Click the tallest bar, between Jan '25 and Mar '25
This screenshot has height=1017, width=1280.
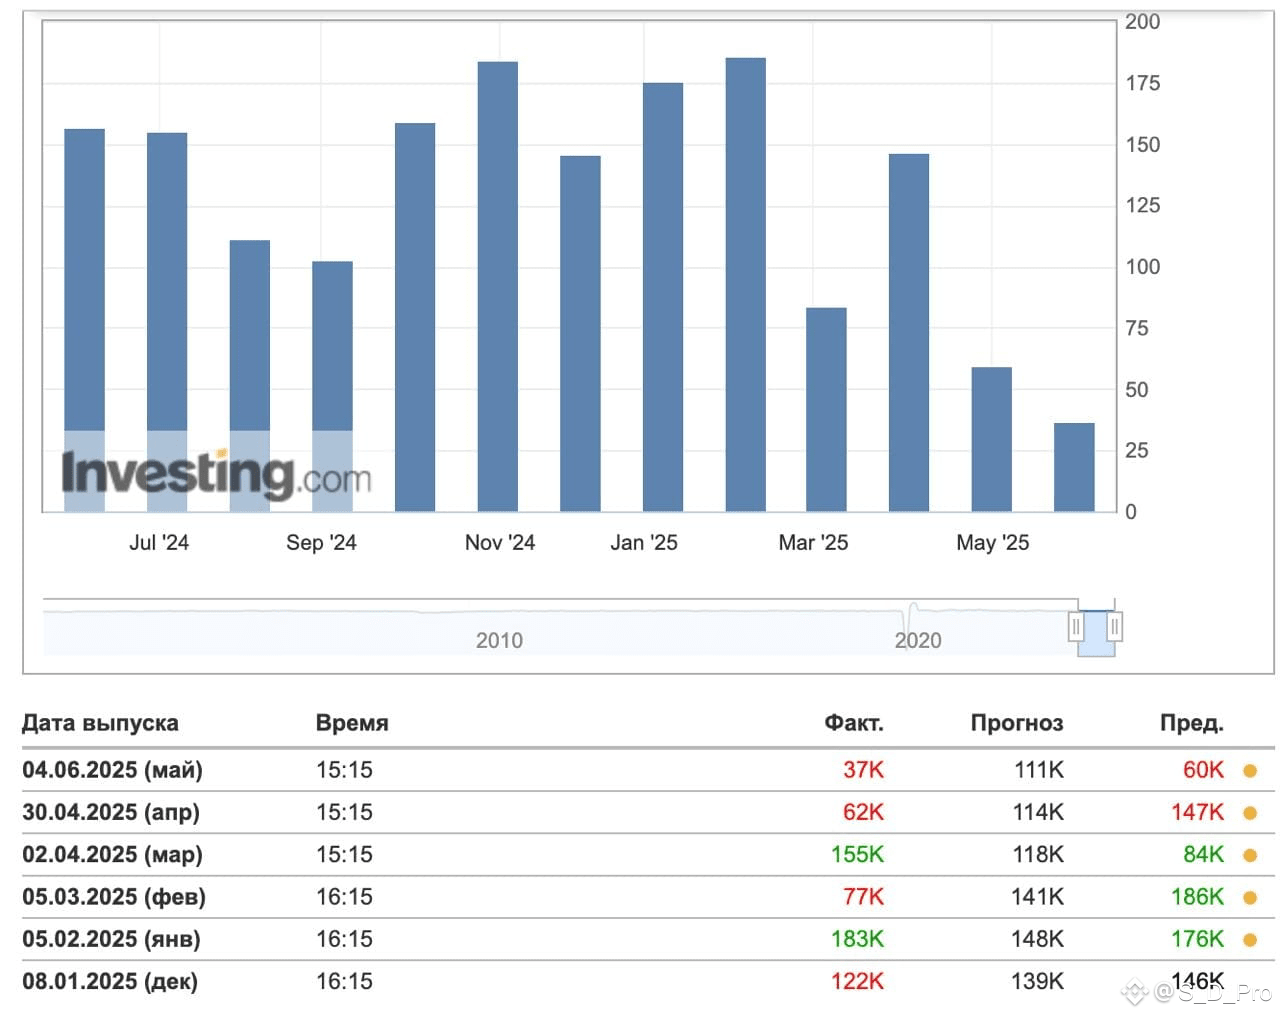point(745,285)
